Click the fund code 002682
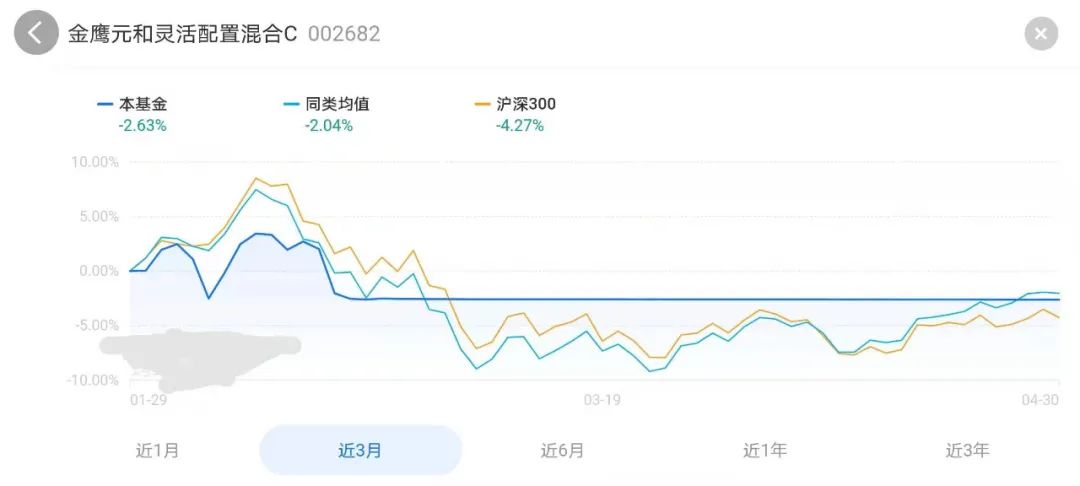1080x486 pixels. pos(344,34)
